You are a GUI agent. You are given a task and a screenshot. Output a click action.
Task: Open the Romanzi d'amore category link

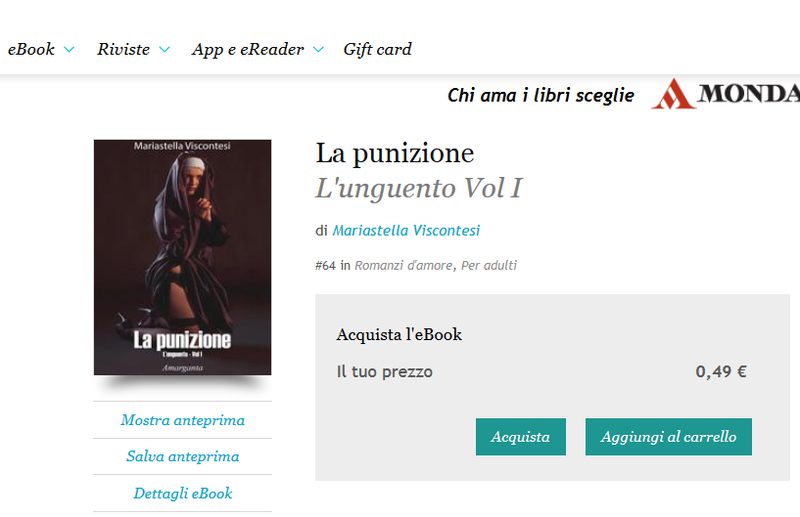point(404,265)
